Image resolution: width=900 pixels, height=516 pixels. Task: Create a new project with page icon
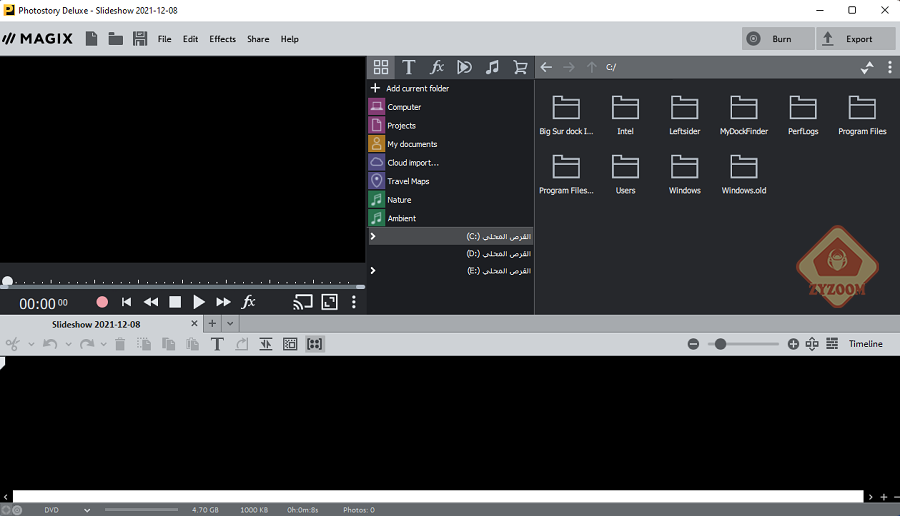click(x=91, y=39)
